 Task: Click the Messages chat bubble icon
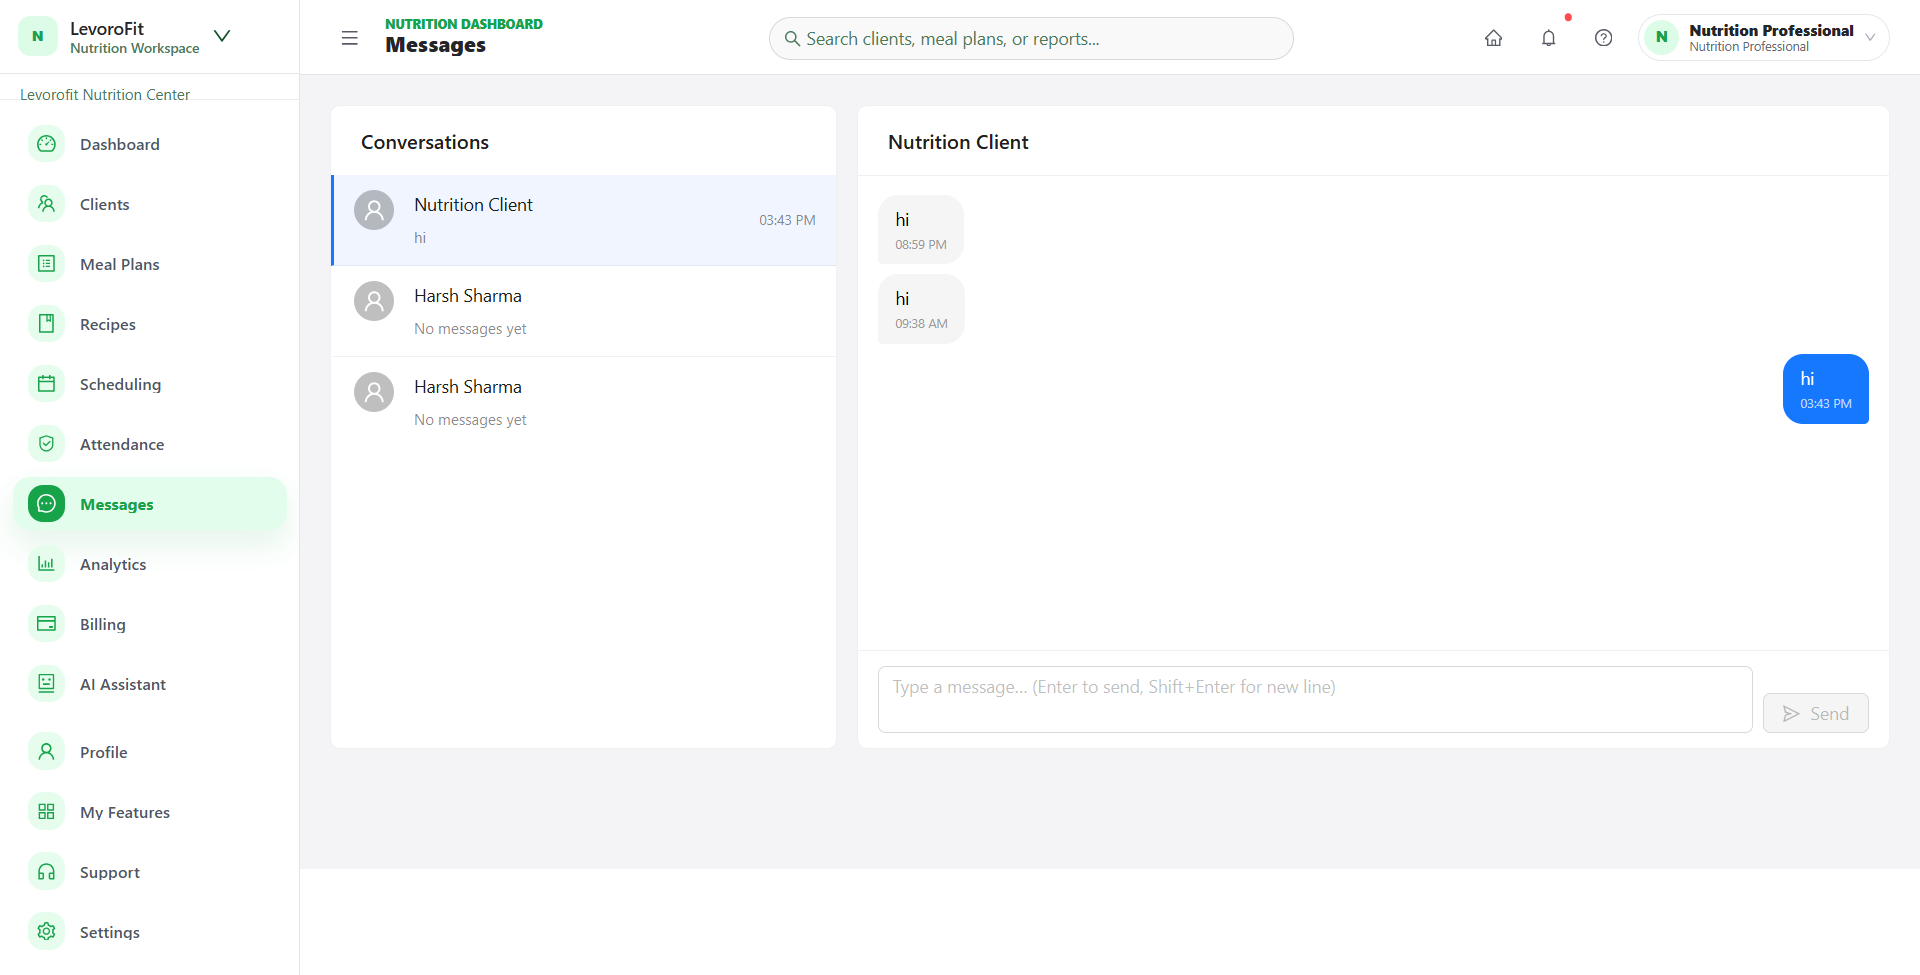point(46,504)
